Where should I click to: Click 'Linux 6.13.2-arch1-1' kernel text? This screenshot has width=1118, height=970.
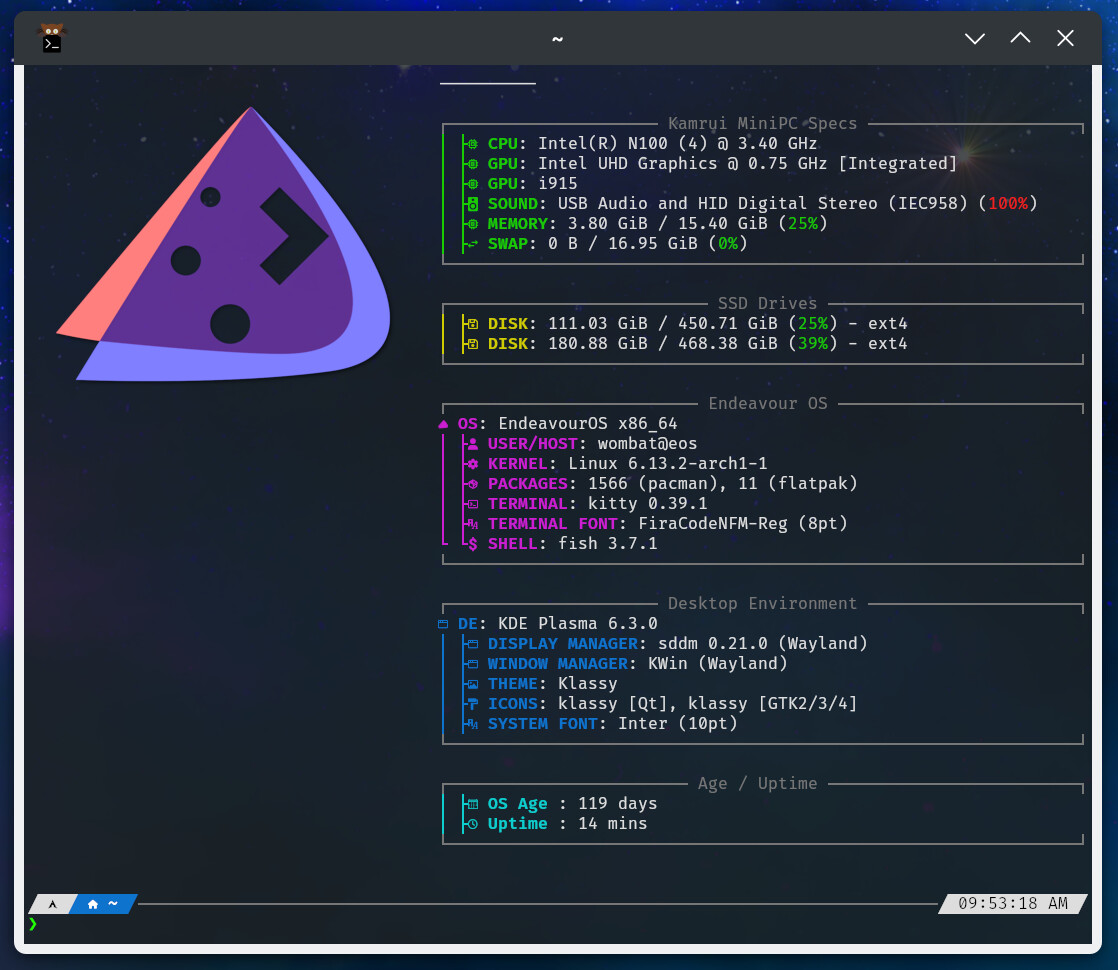[x=667, y=464]
